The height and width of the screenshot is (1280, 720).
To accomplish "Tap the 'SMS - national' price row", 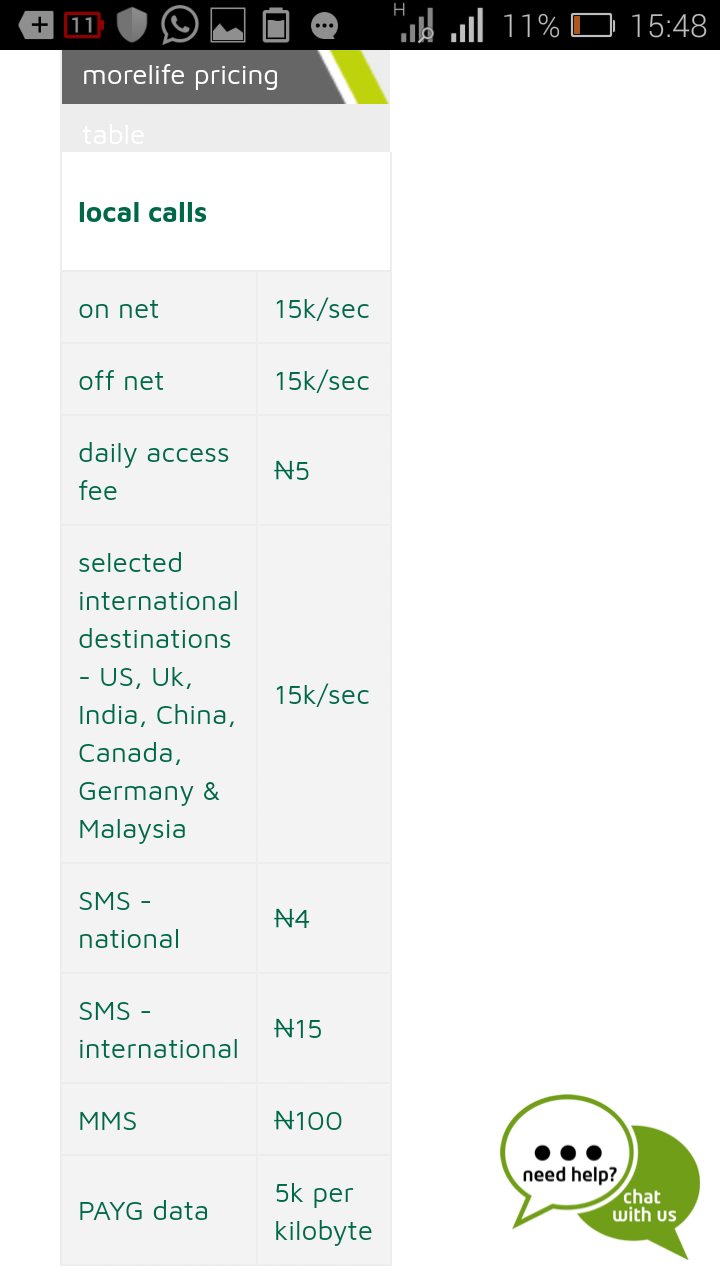I will click(x=226, y=919).
